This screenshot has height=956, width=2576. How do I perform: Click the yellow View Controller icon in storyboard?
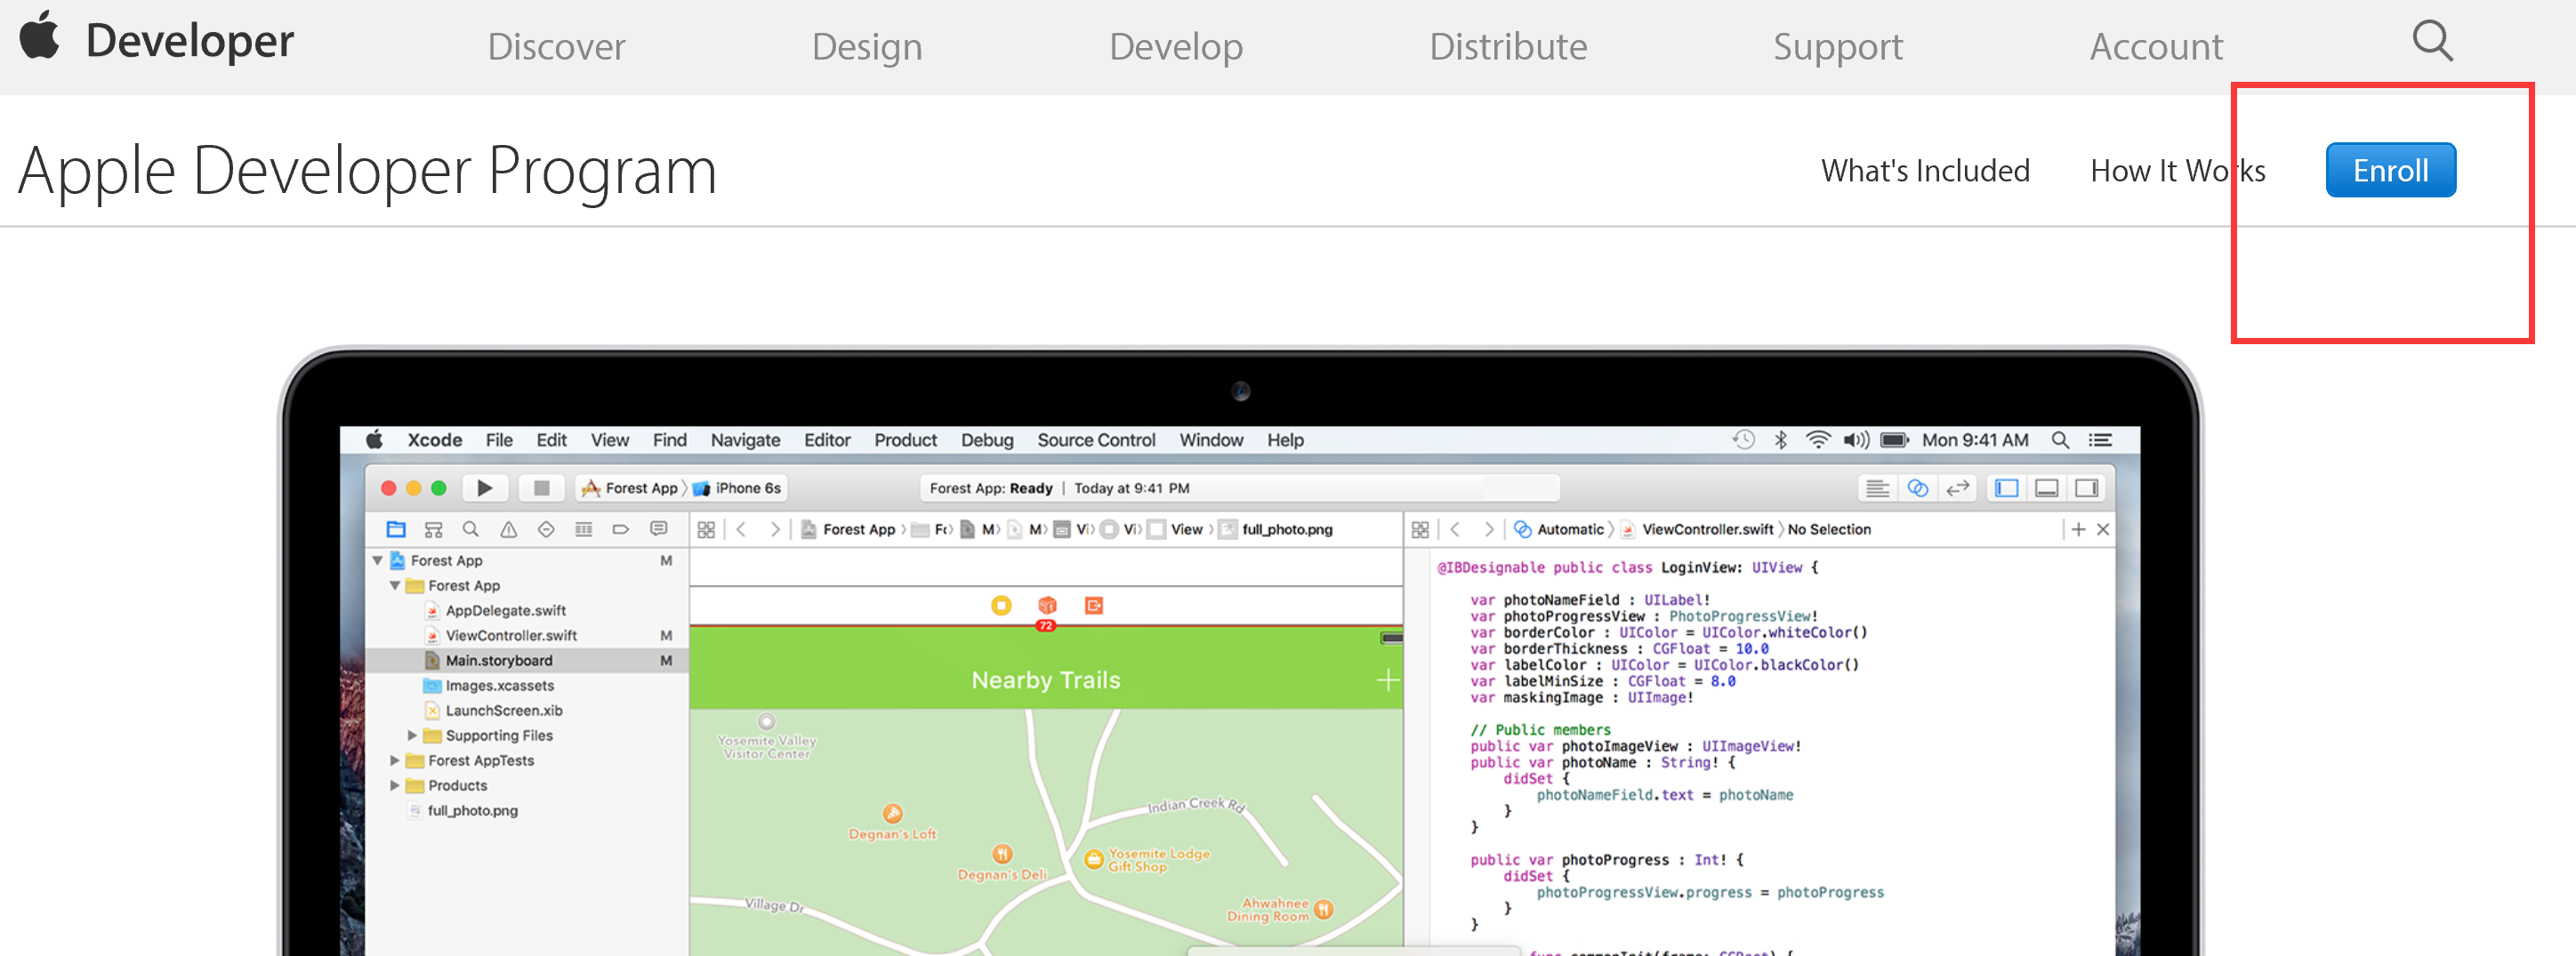click(x=1001, y=605)
